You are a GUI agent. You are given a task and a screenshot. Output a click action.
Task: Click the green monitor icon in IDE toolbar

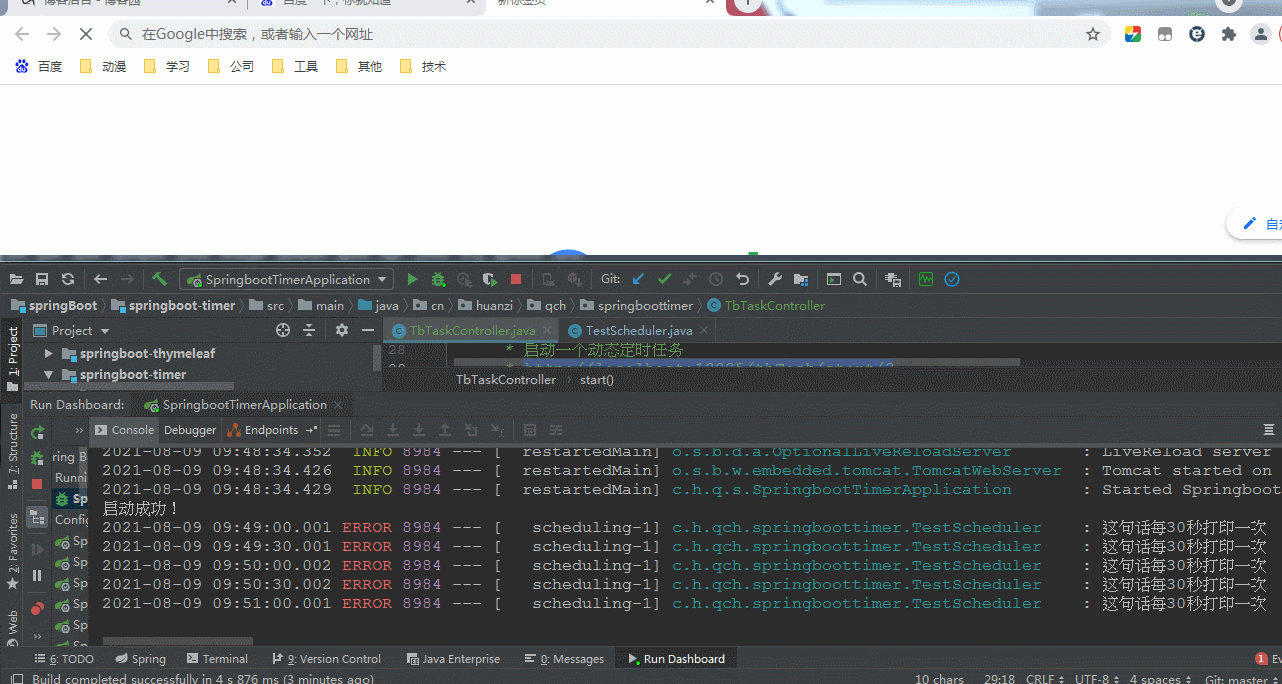click(x=926, y=280)
